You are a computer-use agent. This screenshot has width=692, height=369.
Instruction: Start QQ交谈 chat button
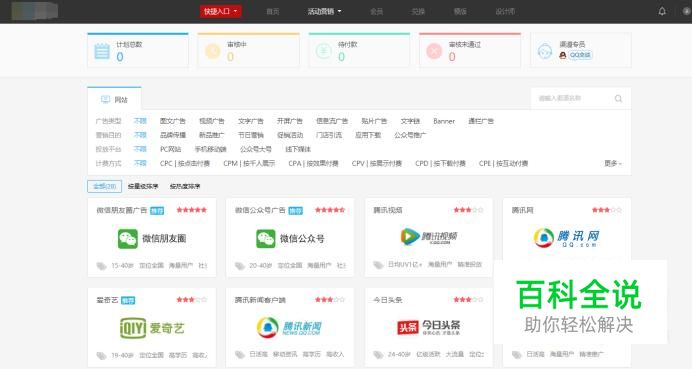[580, 55]
